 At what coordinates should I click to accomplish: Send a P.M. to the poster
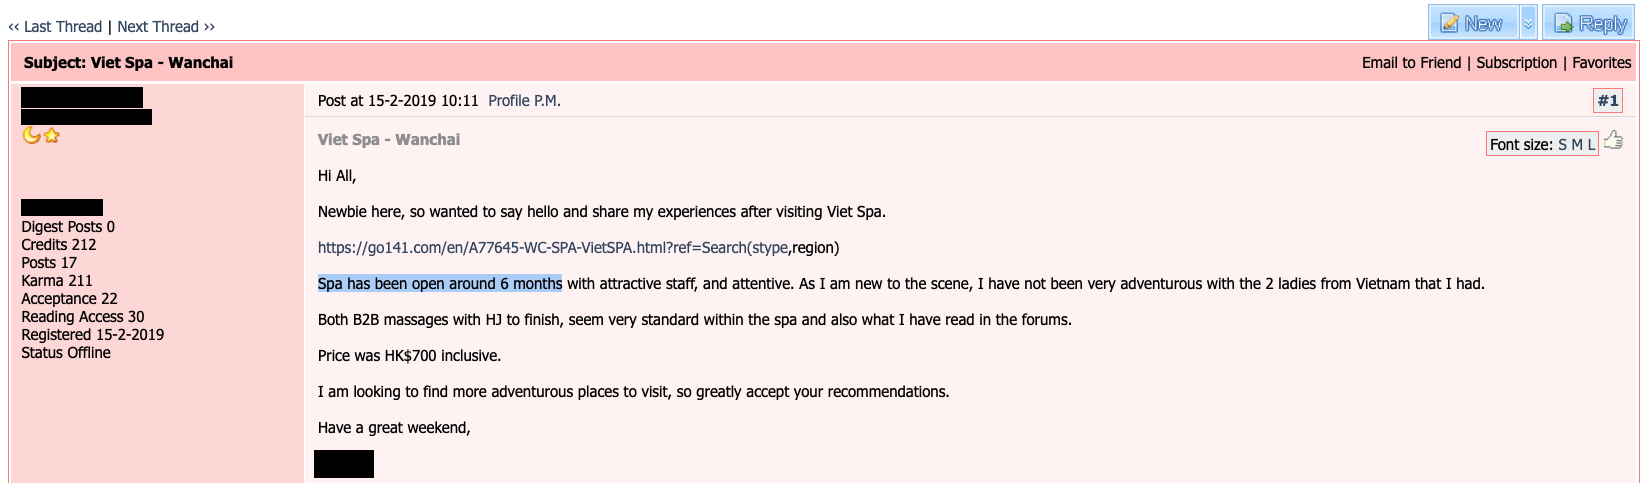coord(547,101)
